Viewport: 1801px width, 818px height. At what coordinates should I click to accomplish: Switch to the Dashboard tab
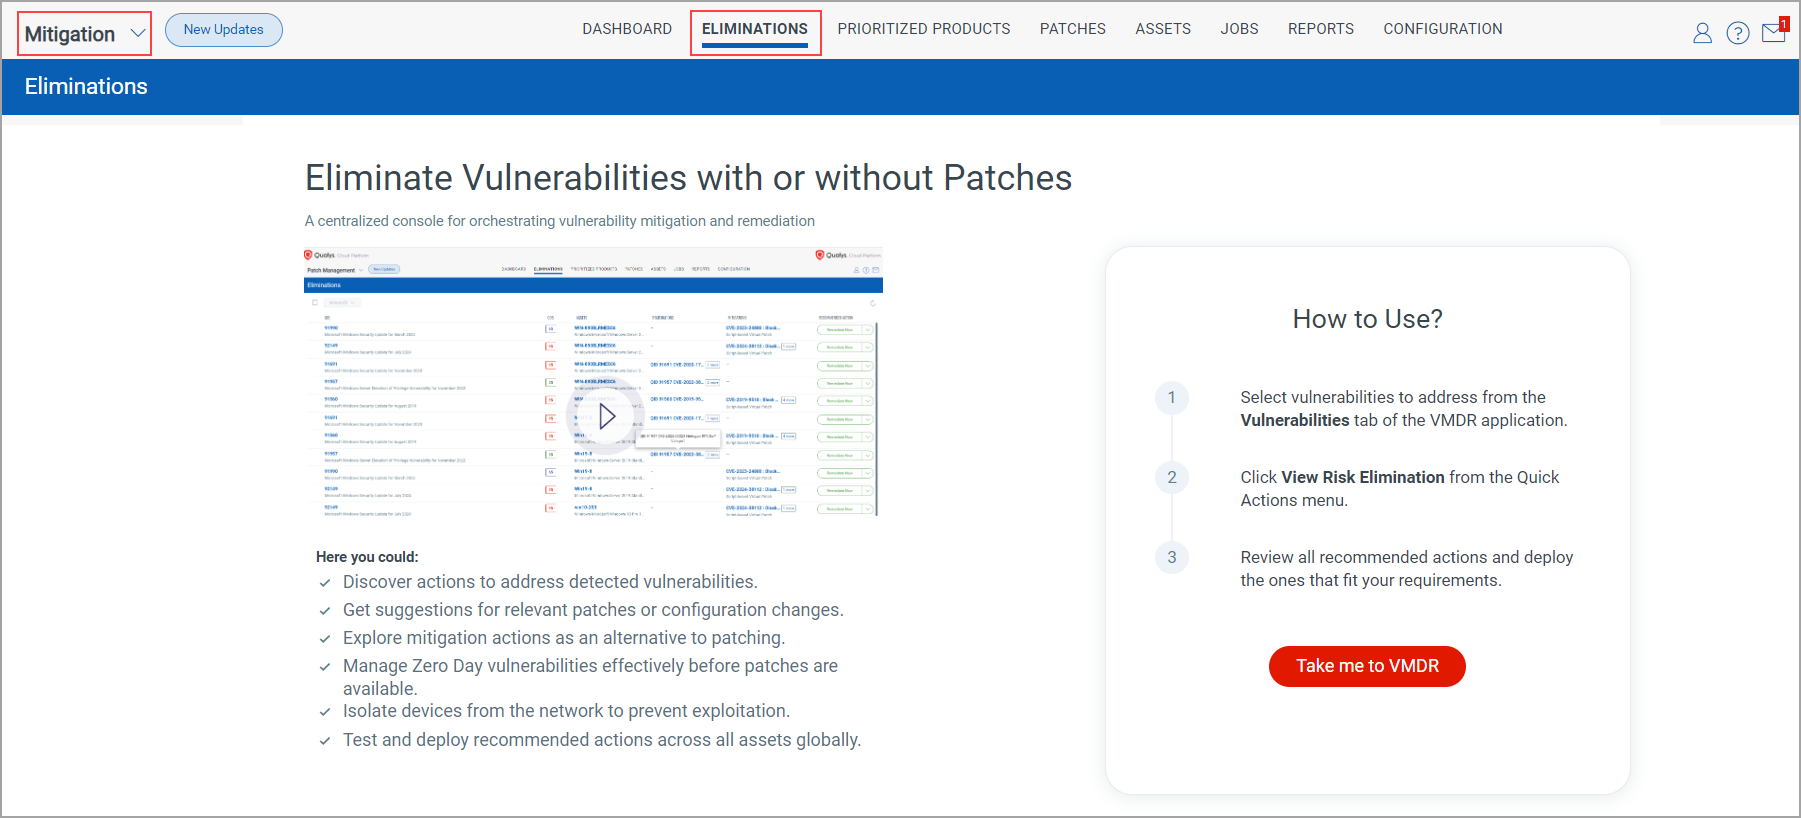pyautogui.click(x=627, y=29)
